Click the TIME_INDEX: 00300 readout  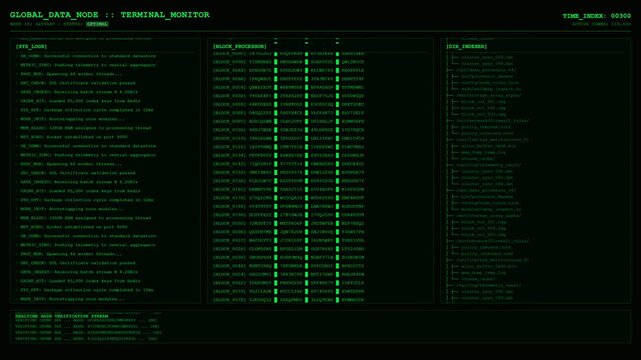pyautogui.click(x=596, y=16)
